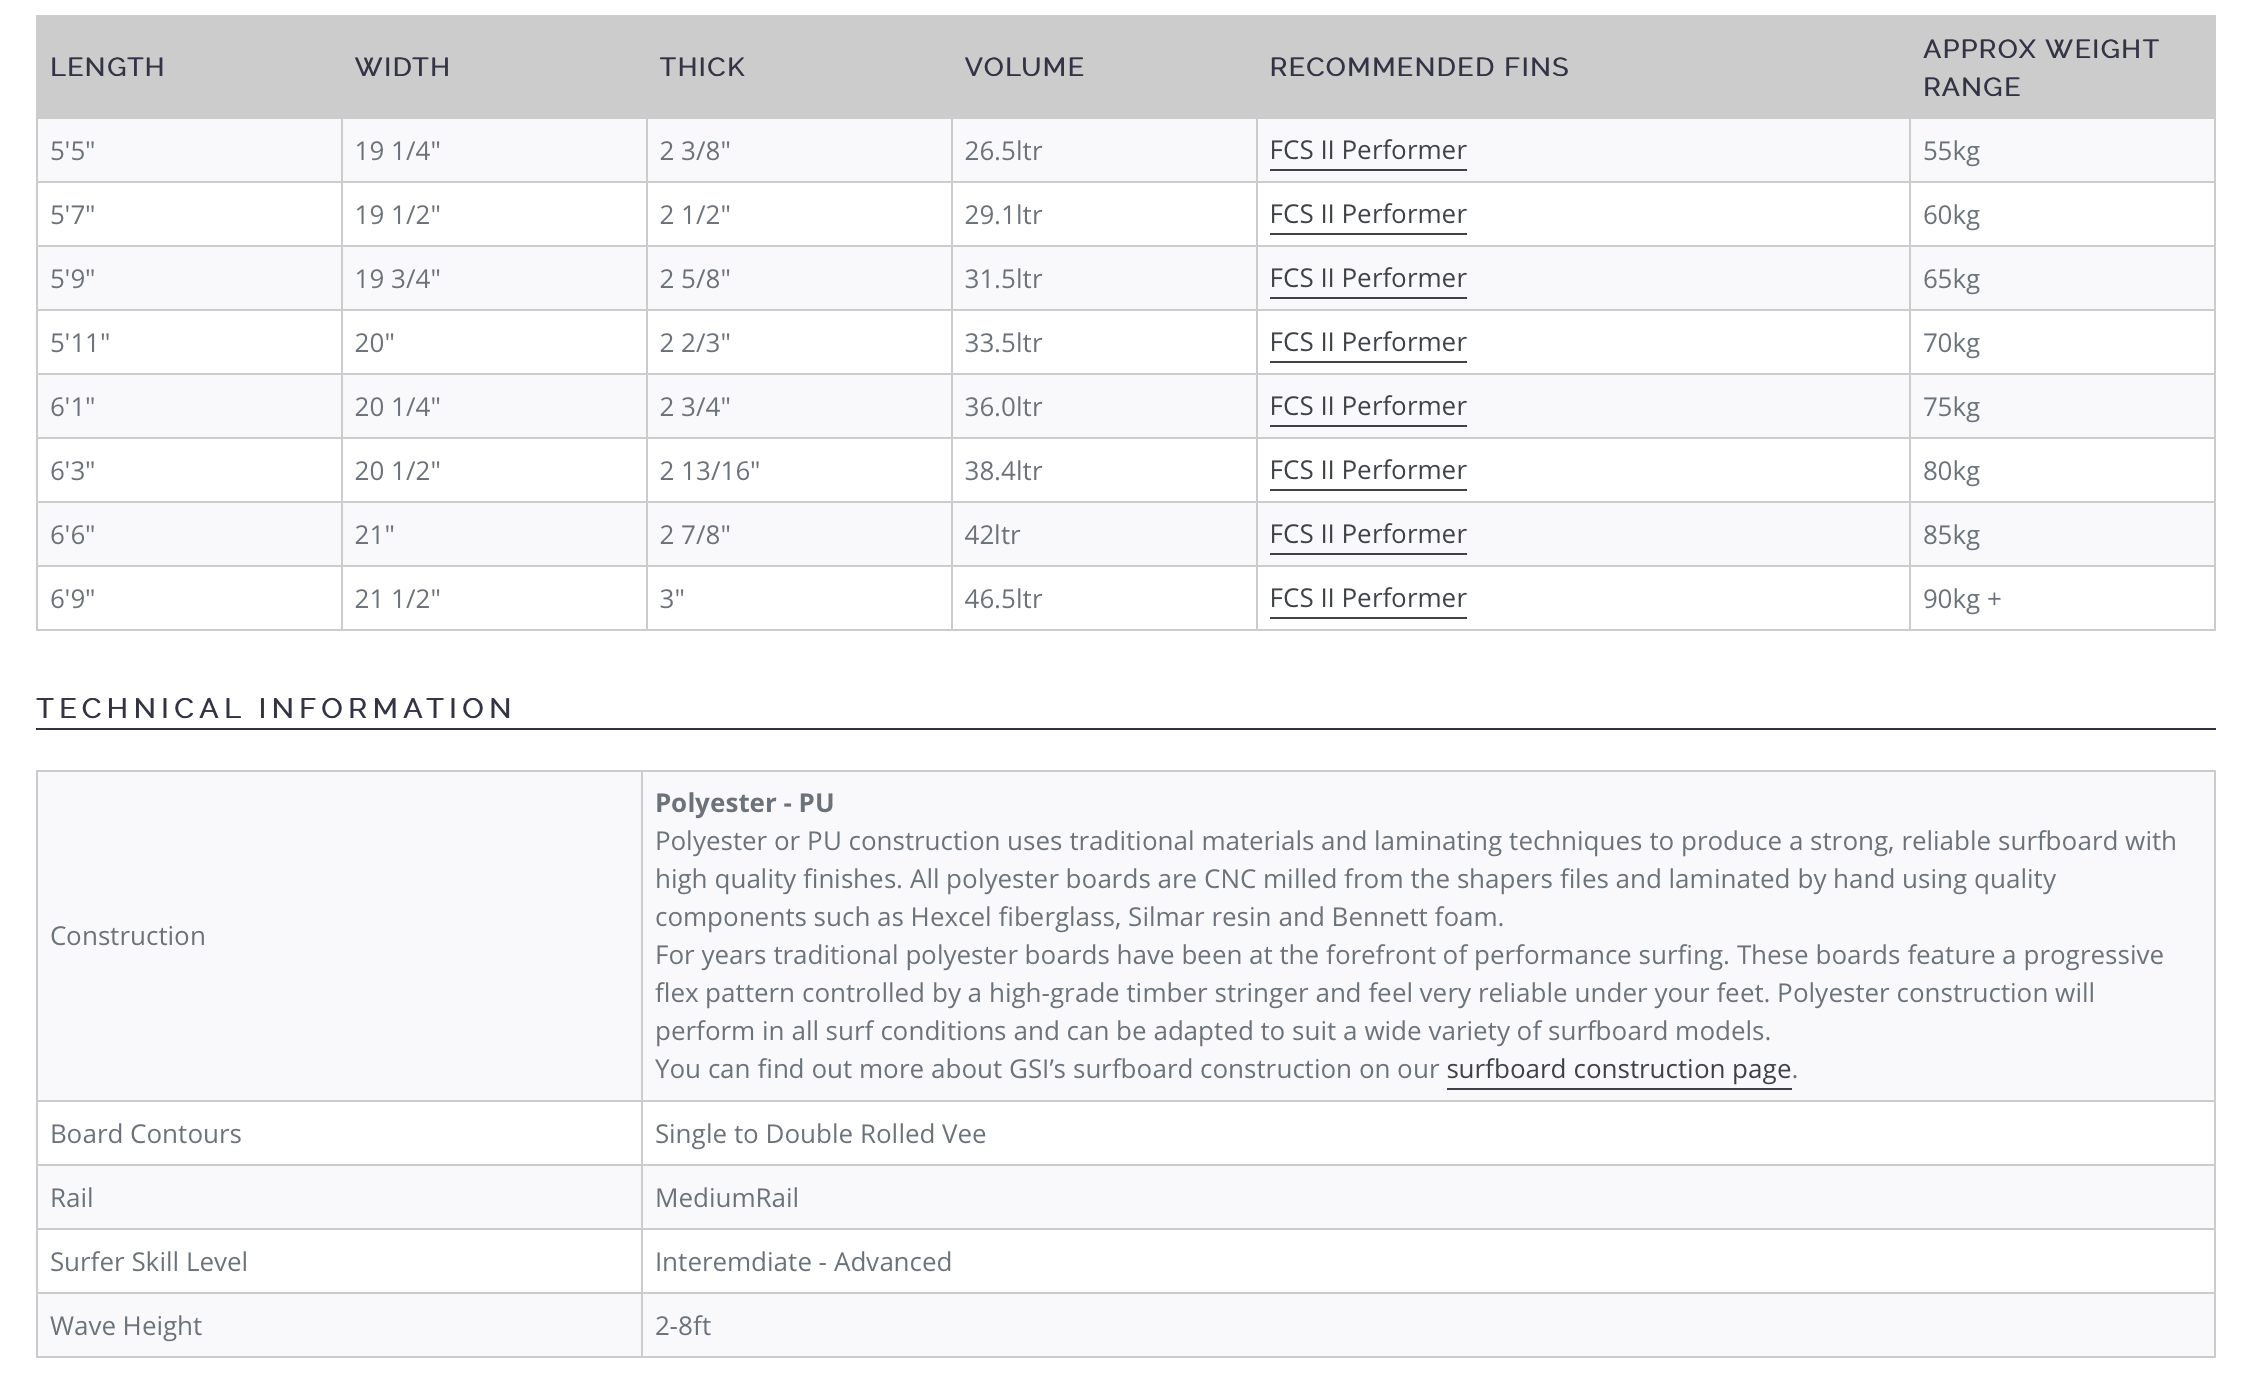Click the 38.4ltr volume cell

coord(1104,470)
